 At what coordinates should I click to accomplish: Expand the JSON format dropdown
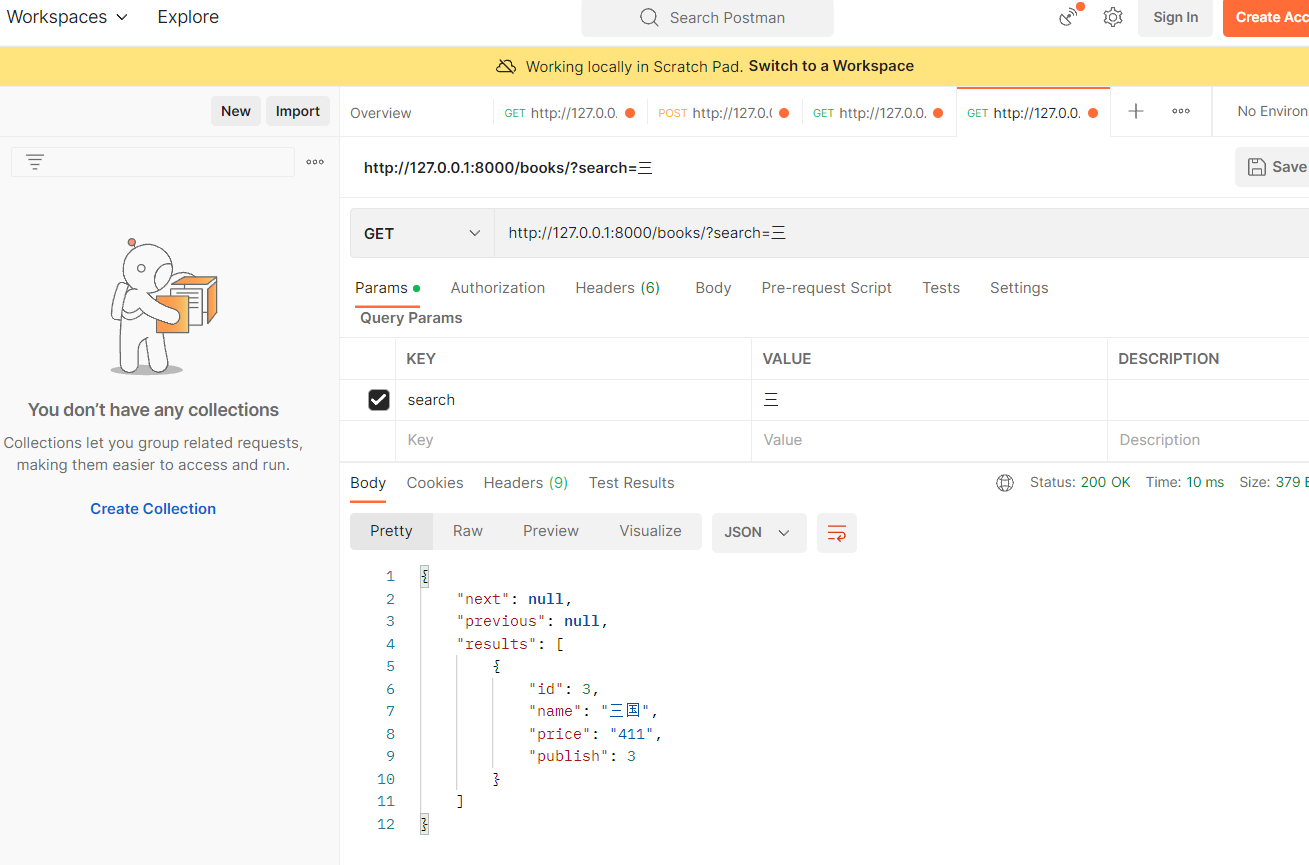(x=758, y=533)
